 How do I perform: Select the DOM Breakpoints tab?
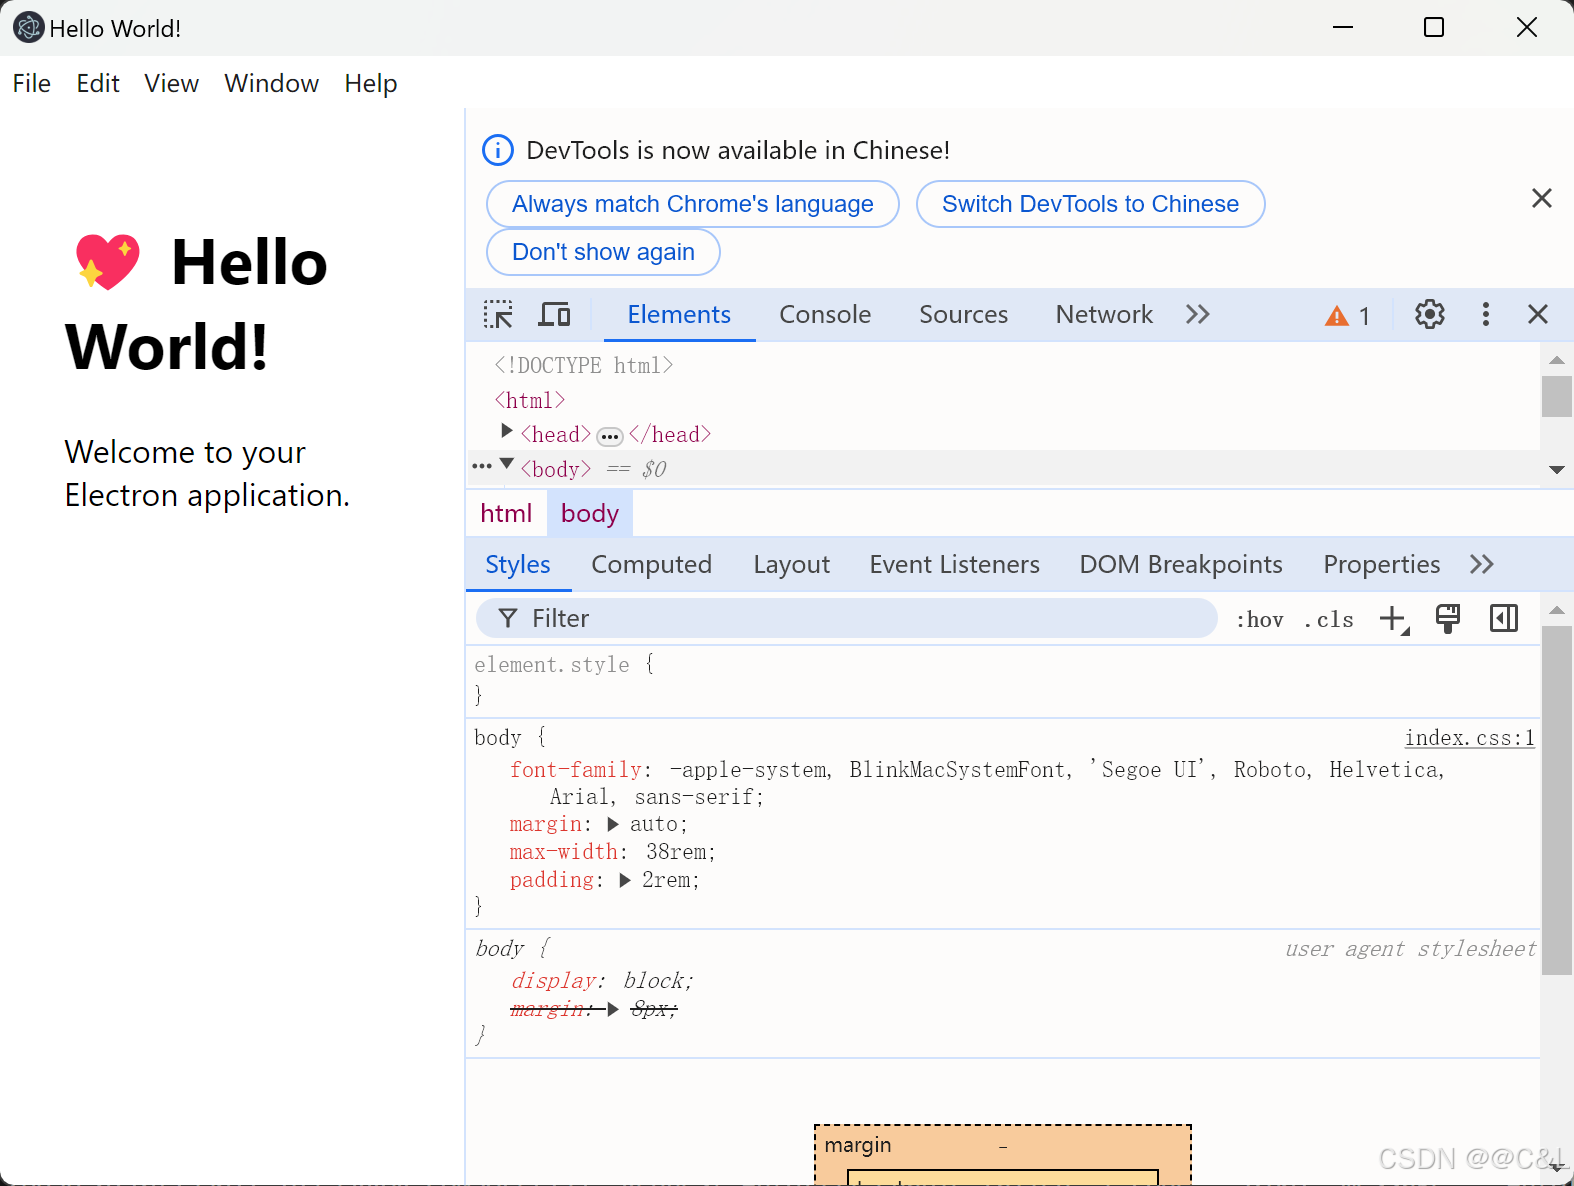[x=1181, y=565]
